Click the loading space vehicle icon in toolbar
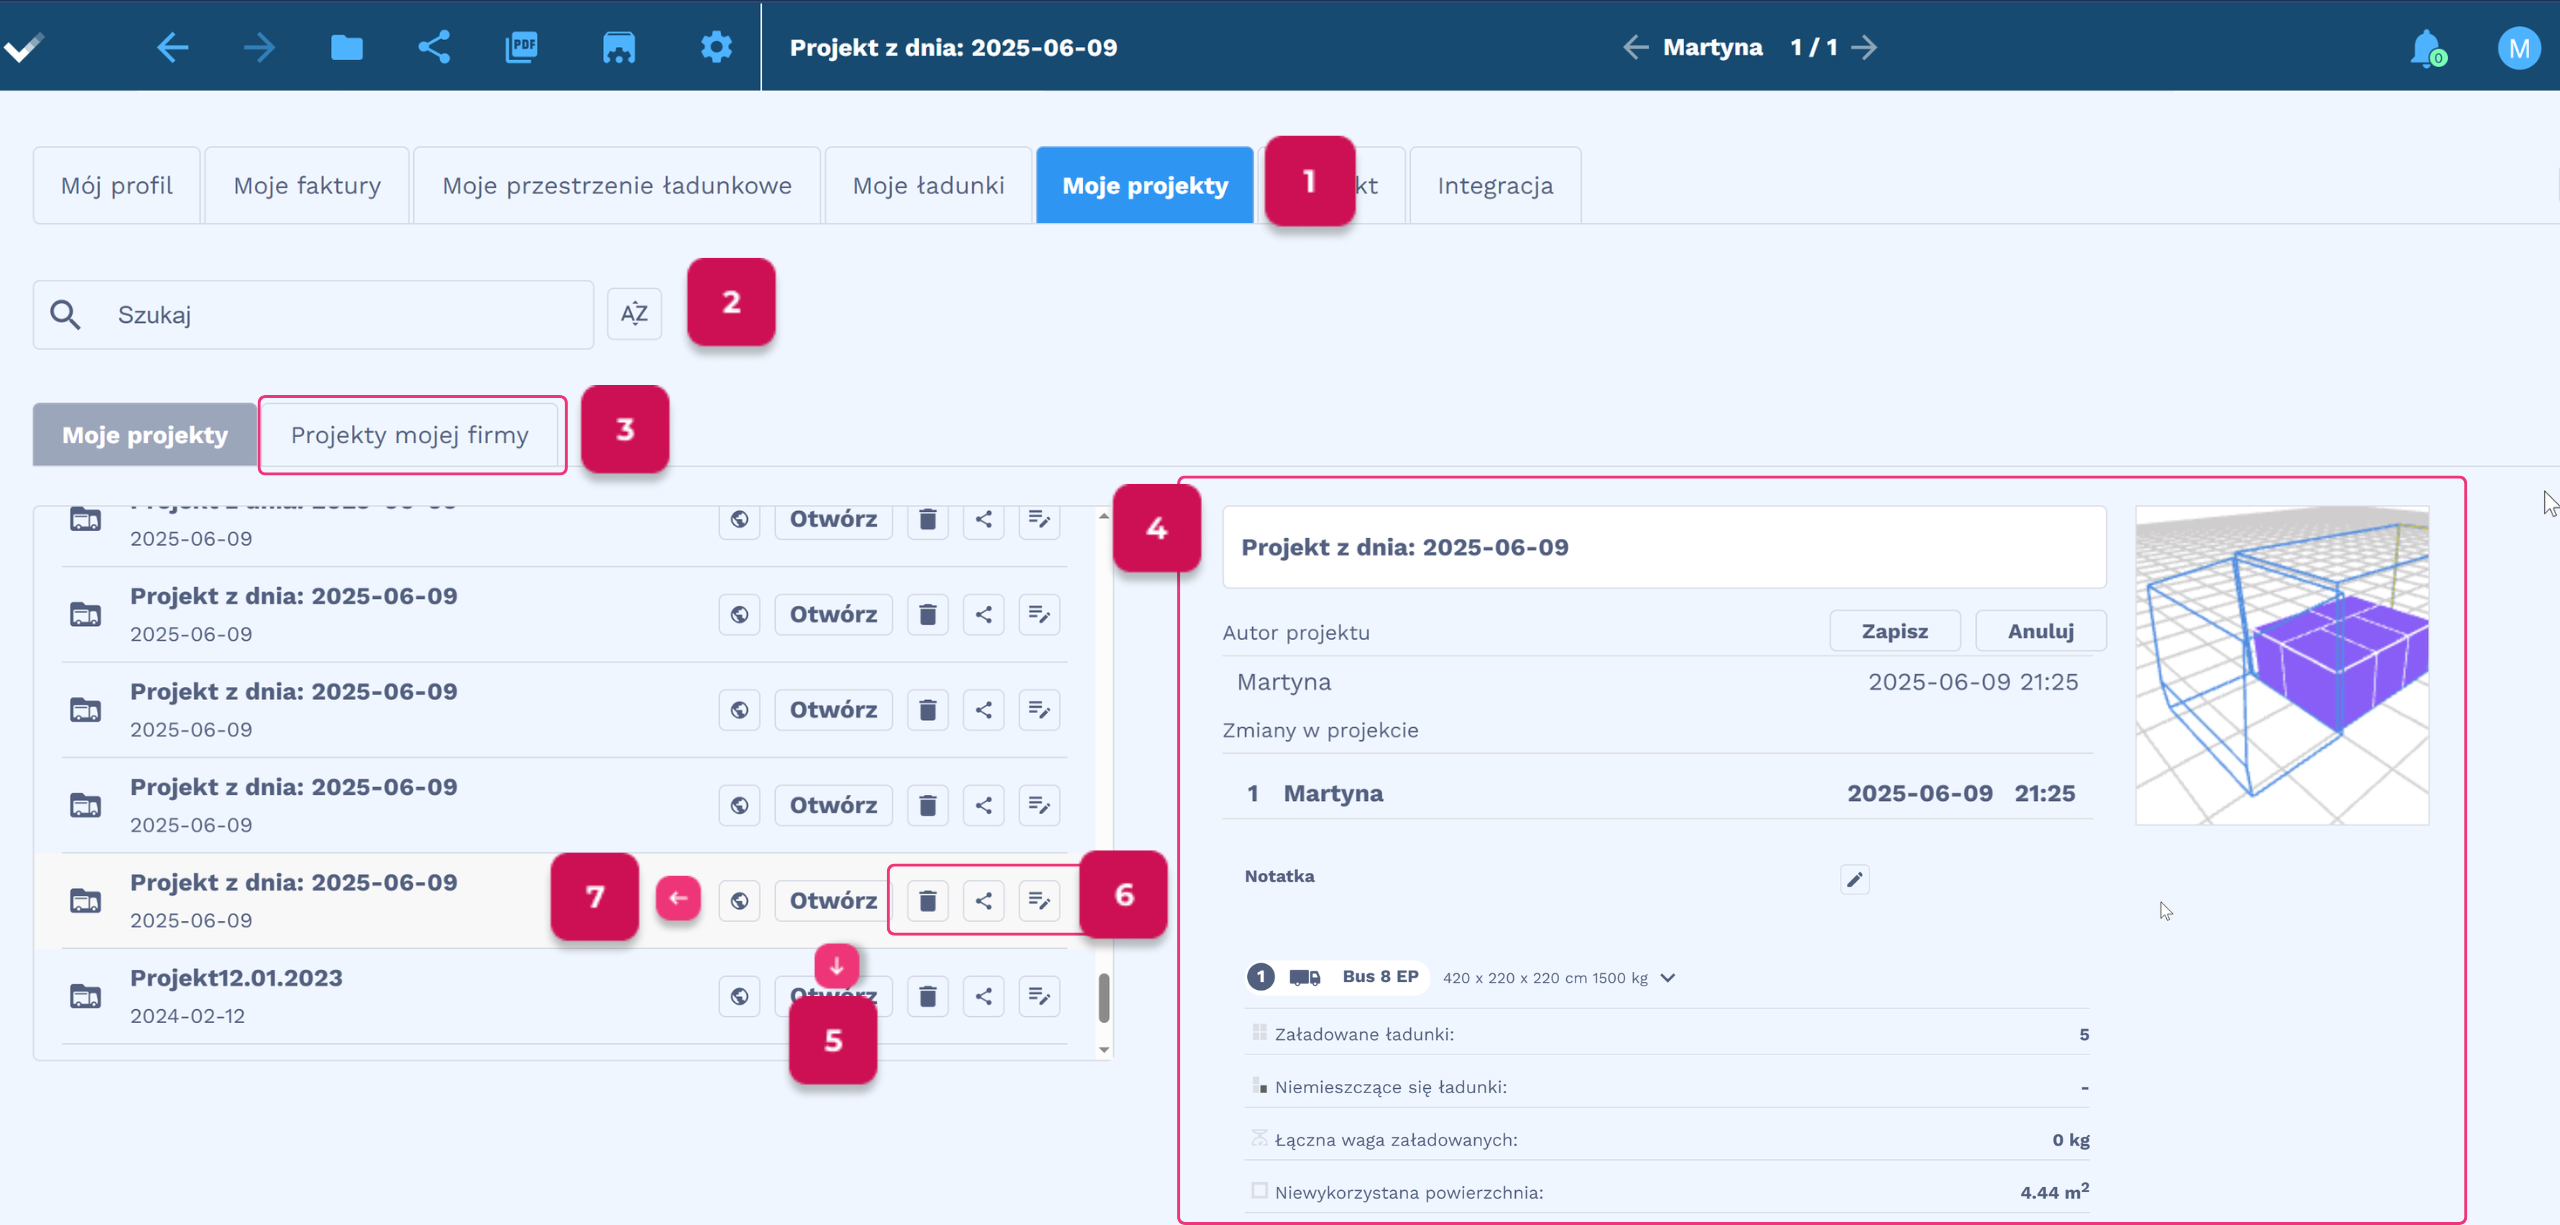 (x=618, y=47)
